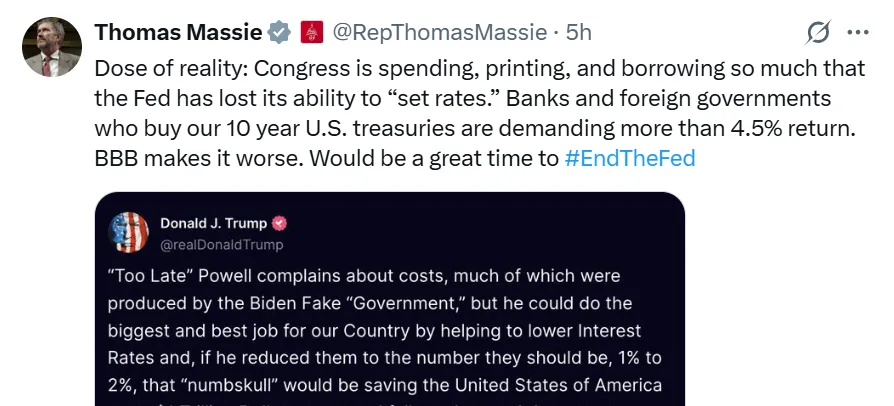Click the Thomas Massie display name

179,32
